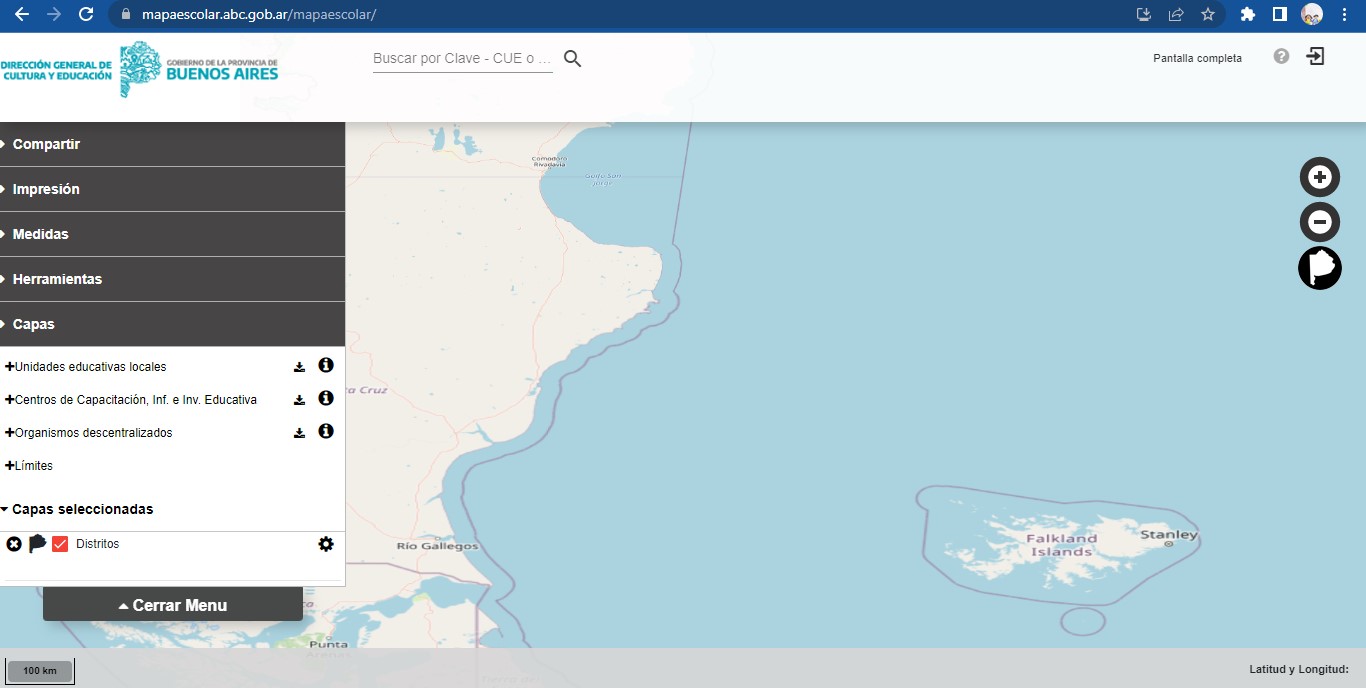Expand the Límites layer group
Viewport: 1366px width, 688px height.
[x=10, y=466]
